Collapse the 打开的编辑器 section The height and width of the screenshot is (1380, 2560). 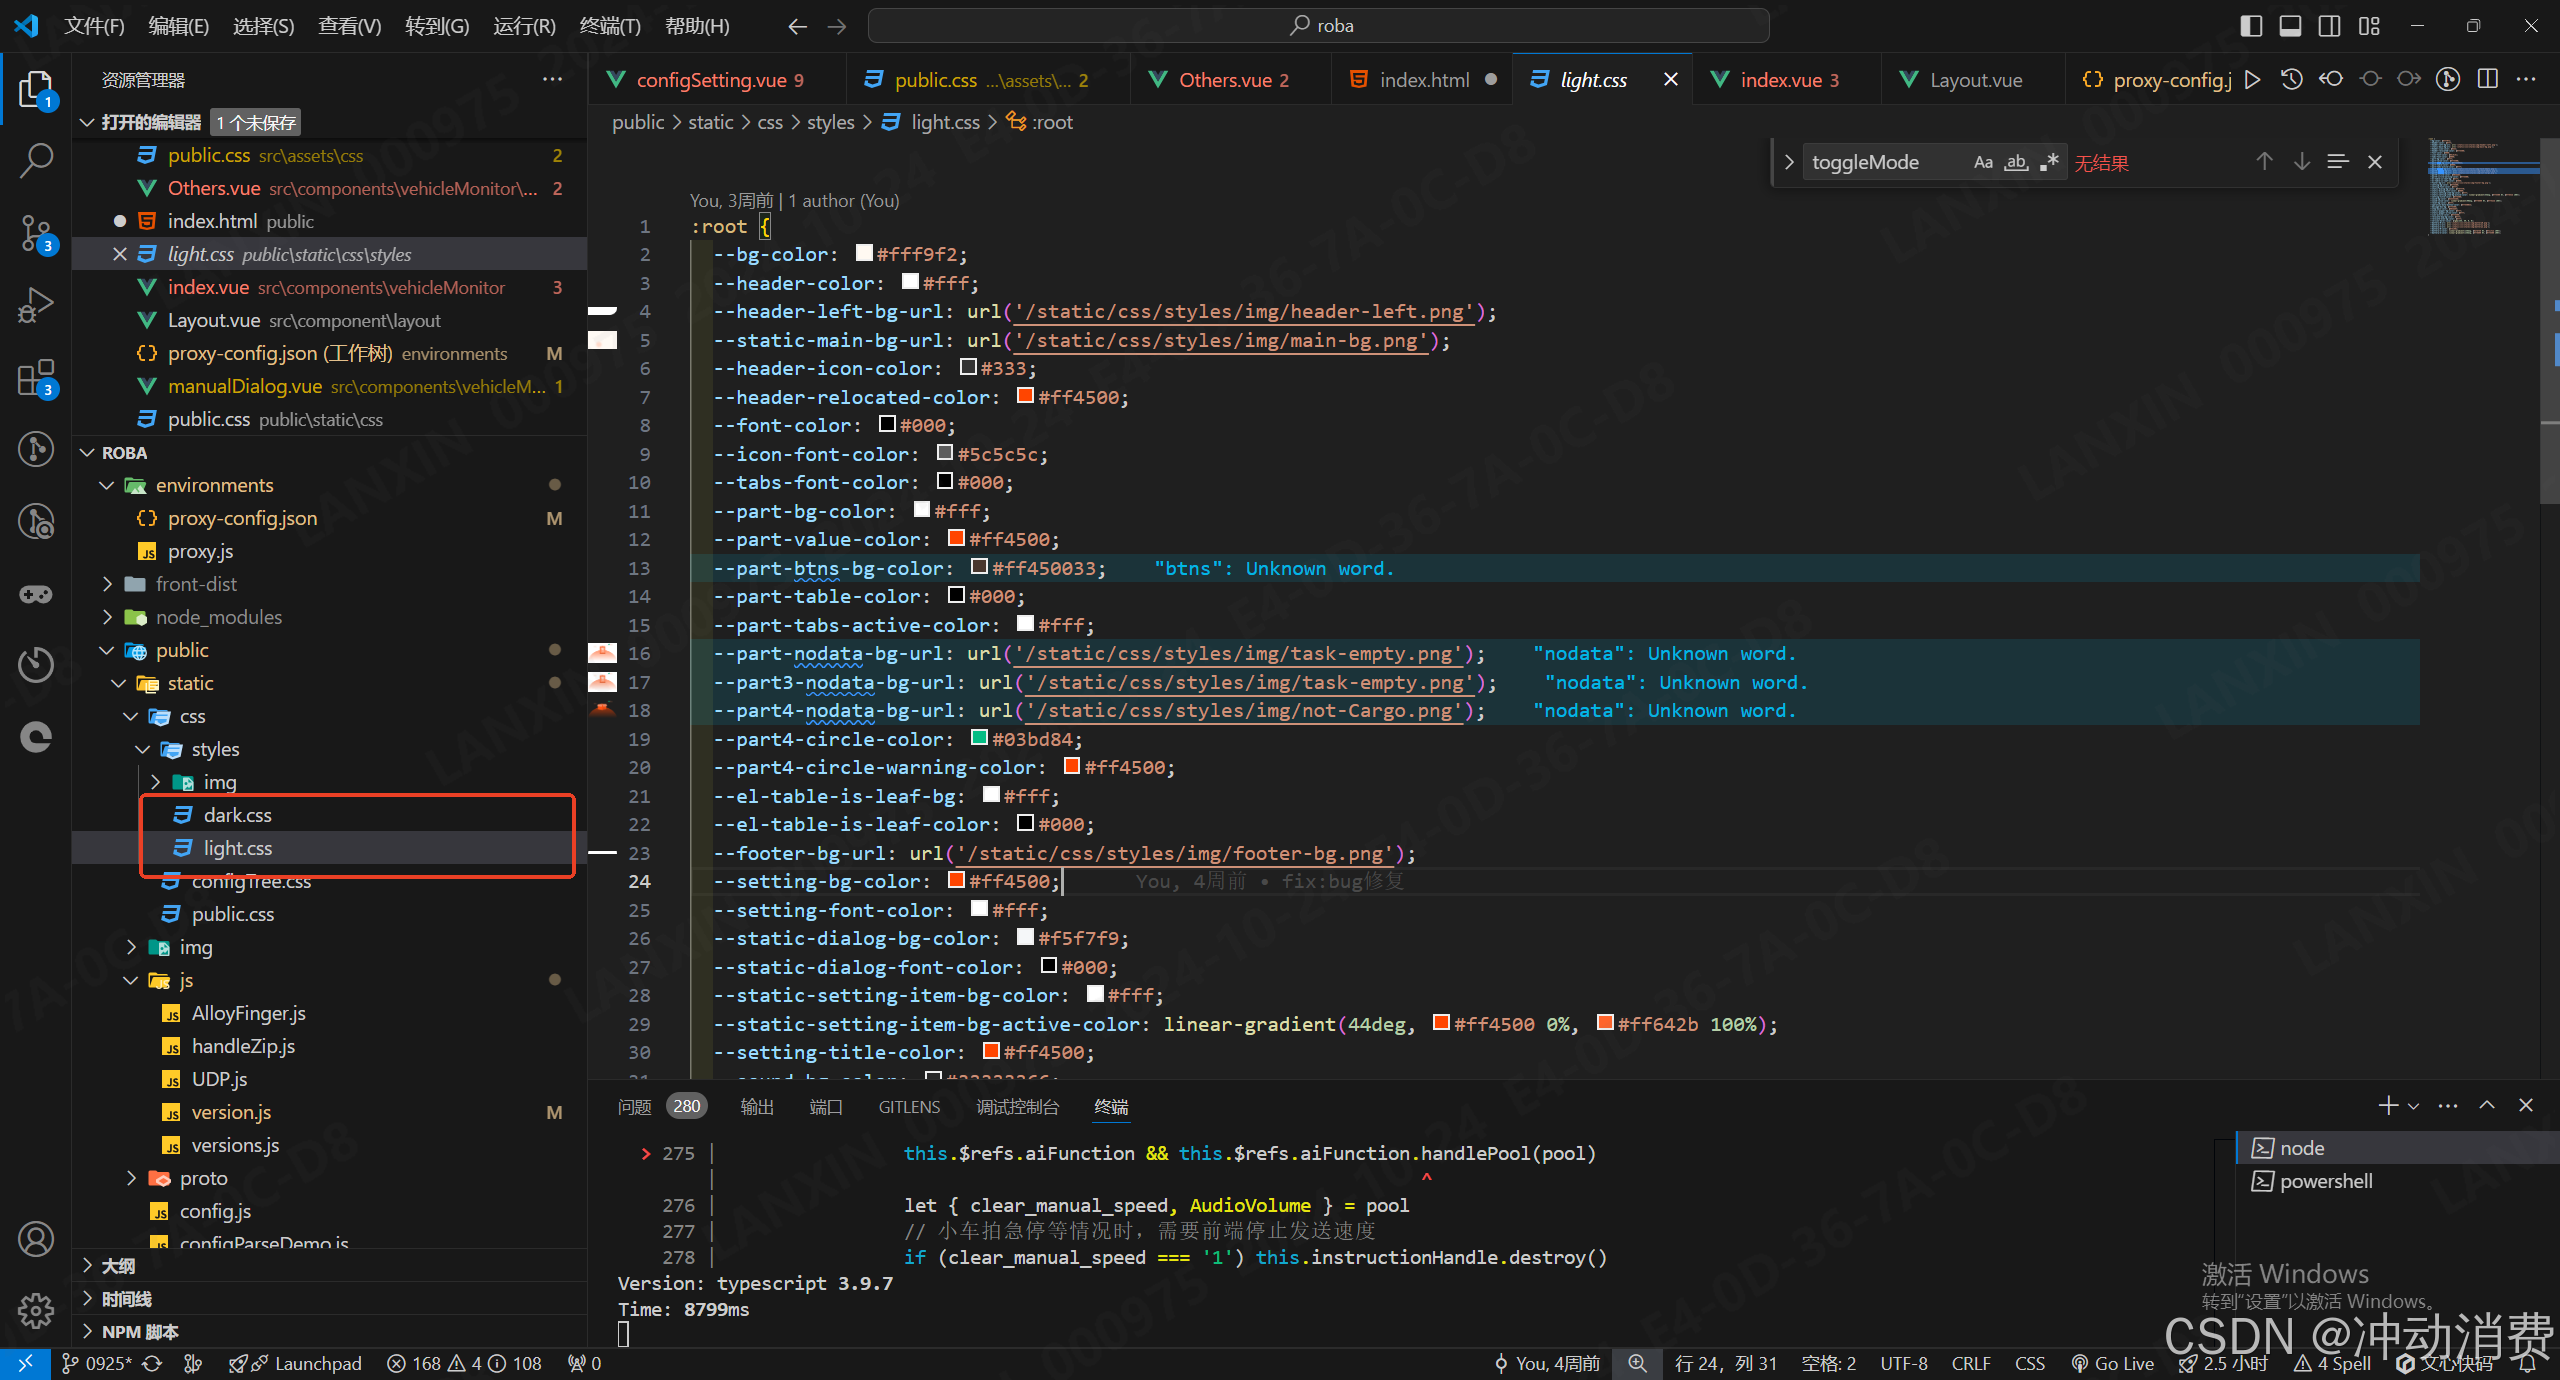click(x=87, y=122)
